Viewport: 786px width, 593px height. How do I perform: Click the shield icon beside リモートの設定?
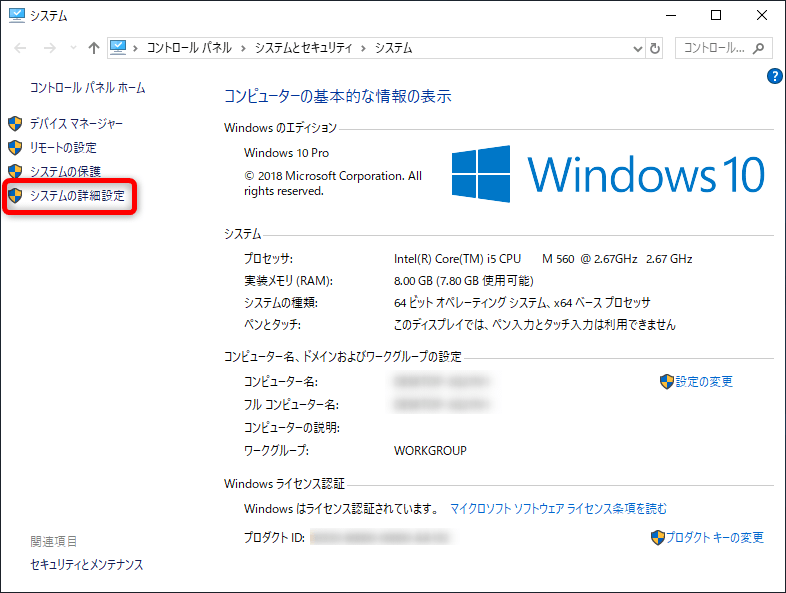15,147
